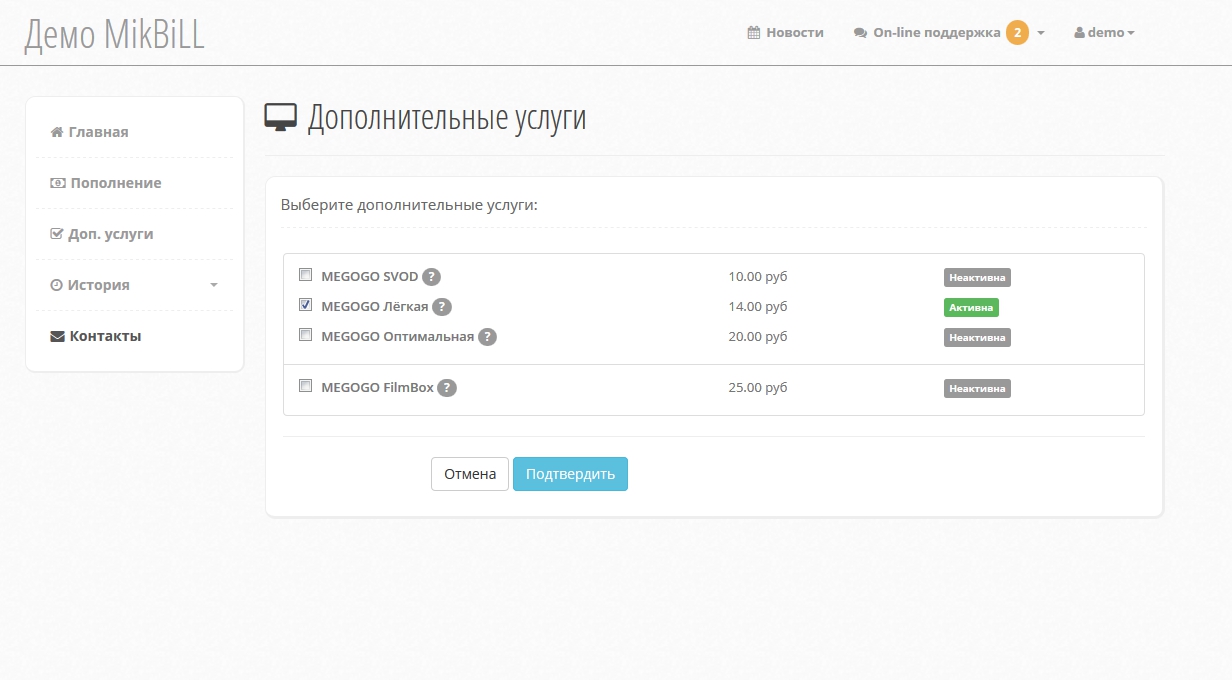Open the On-line поддержка dropdown arrow
The width and height of the screenshot is (1232, 680).
(x=1041, y=33)
